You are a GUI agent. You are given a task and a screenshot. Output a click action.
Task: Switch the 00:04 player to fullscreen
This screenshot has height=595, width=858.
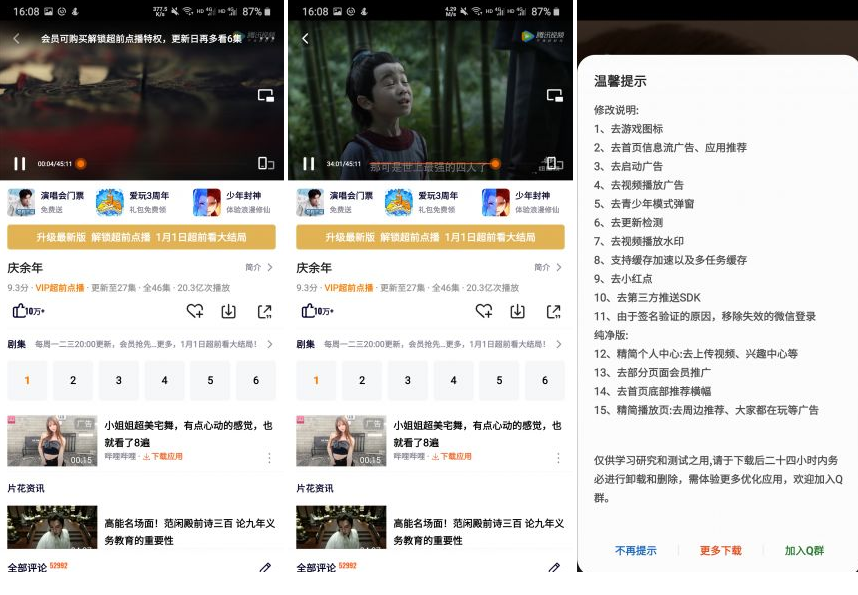(x=266, y=163)
